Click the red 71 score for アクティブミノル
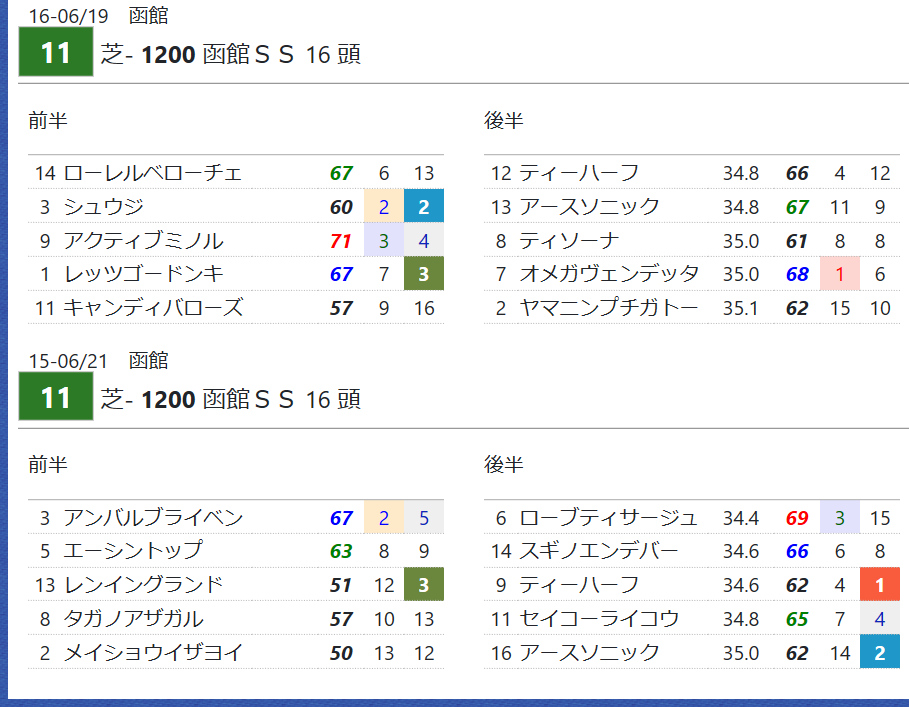Screen dimensions: 909x707 tap(341, 240)
